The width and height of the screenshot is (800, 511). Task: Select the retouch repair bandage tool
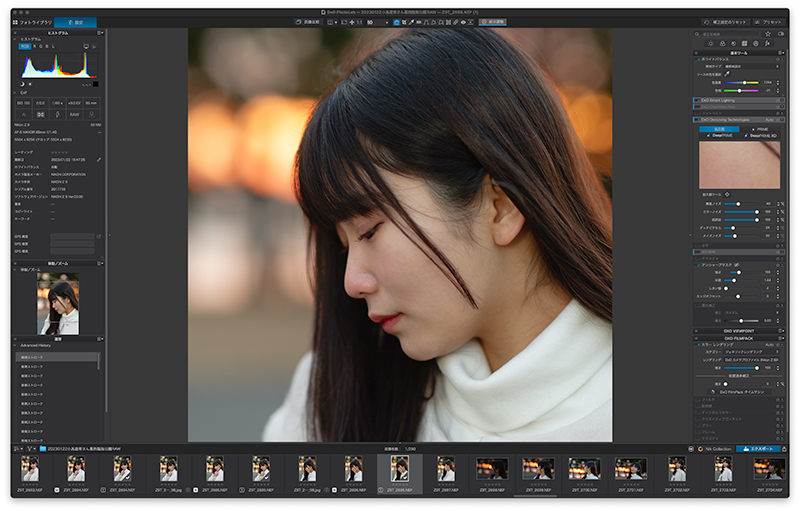[456, 22]
